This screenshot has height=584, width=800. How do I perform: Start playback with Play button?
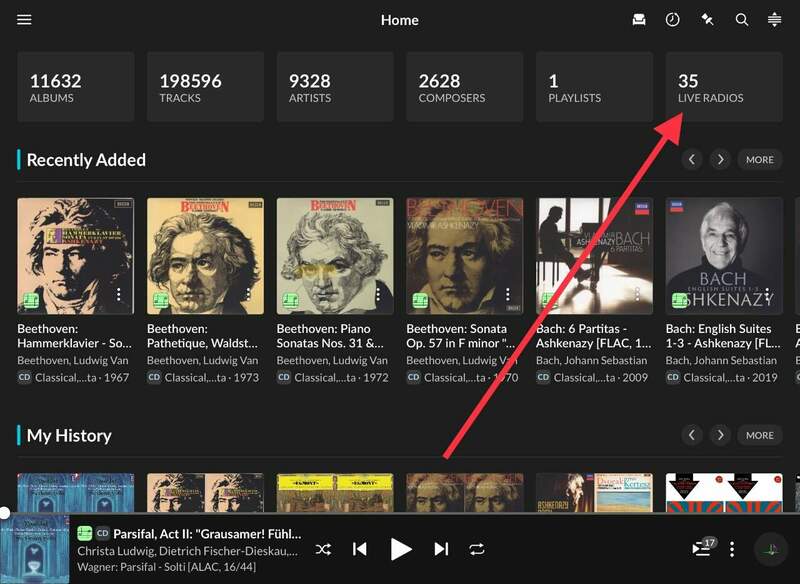(x=401, y=549)
